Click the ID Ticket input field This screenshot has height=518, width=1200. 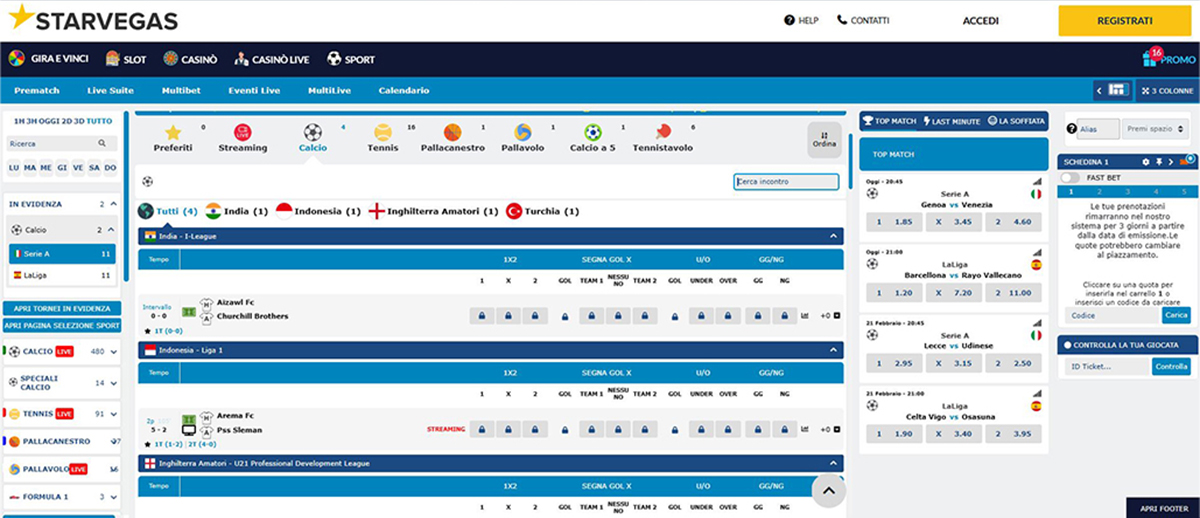[1107, 367]
